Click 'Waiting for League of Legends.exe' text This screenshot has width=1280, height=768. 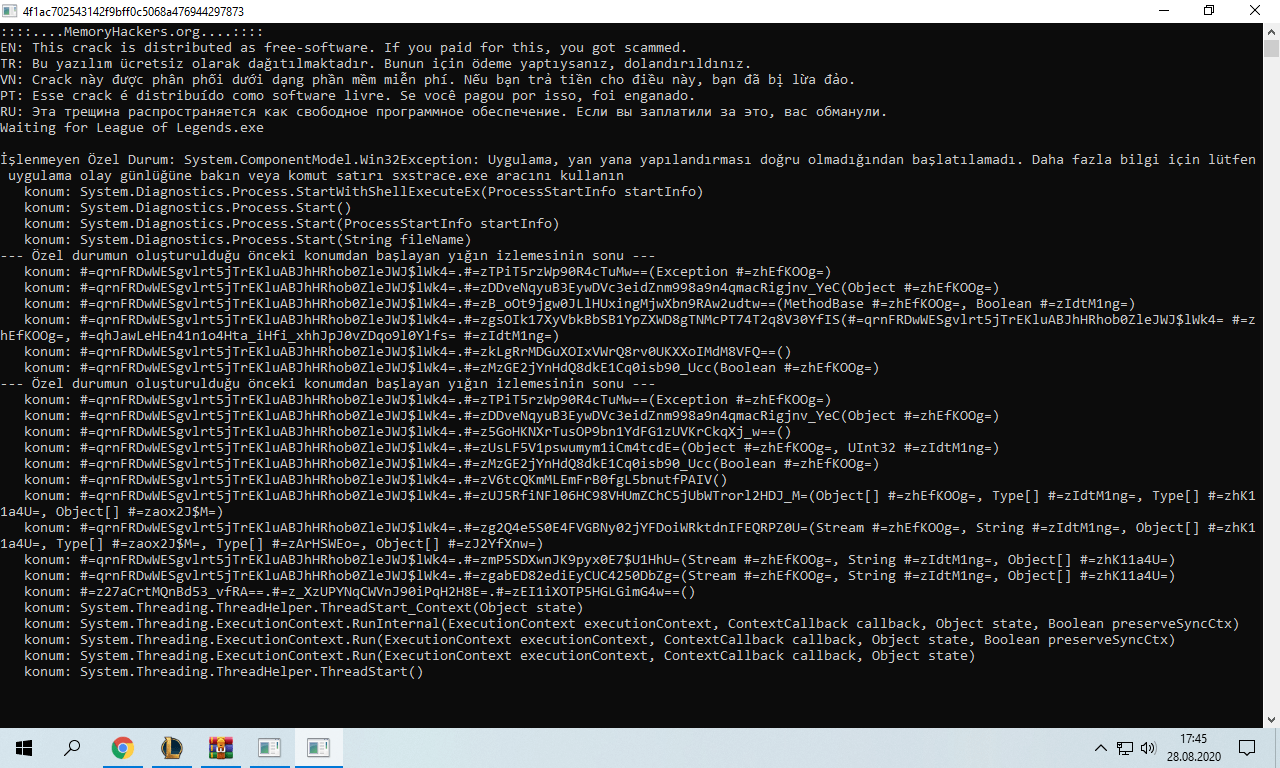tap(132, 128)
